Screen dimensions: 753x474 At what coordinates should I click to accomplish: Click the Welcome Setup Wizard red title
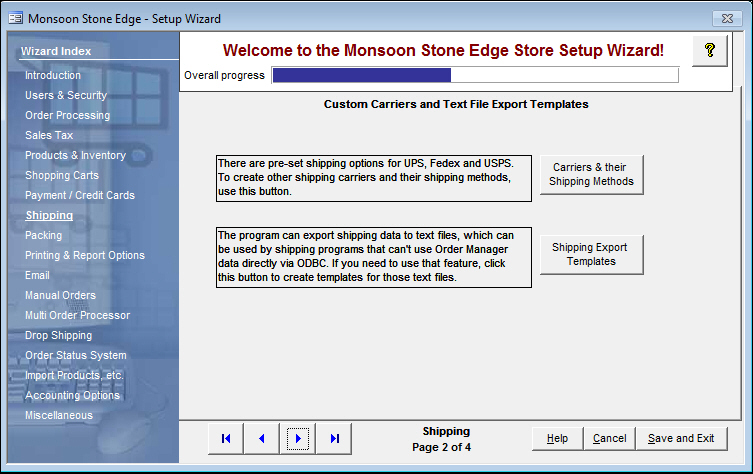point(443,50)
